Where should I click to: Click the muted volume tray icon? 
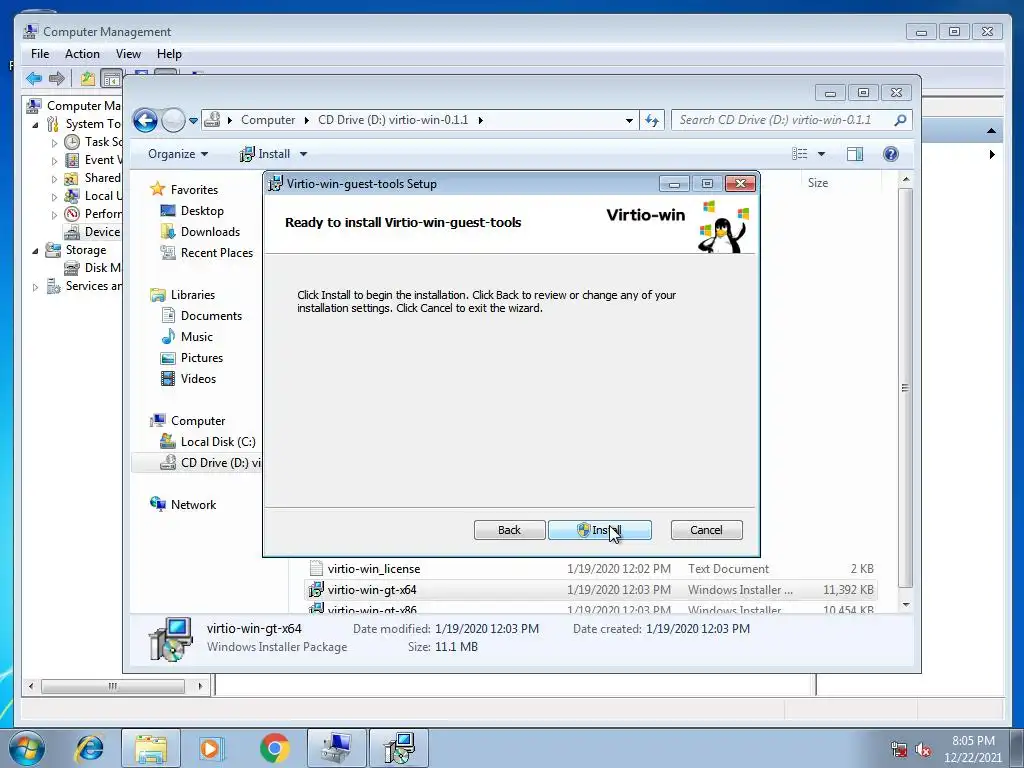click(x=923, y=749)
